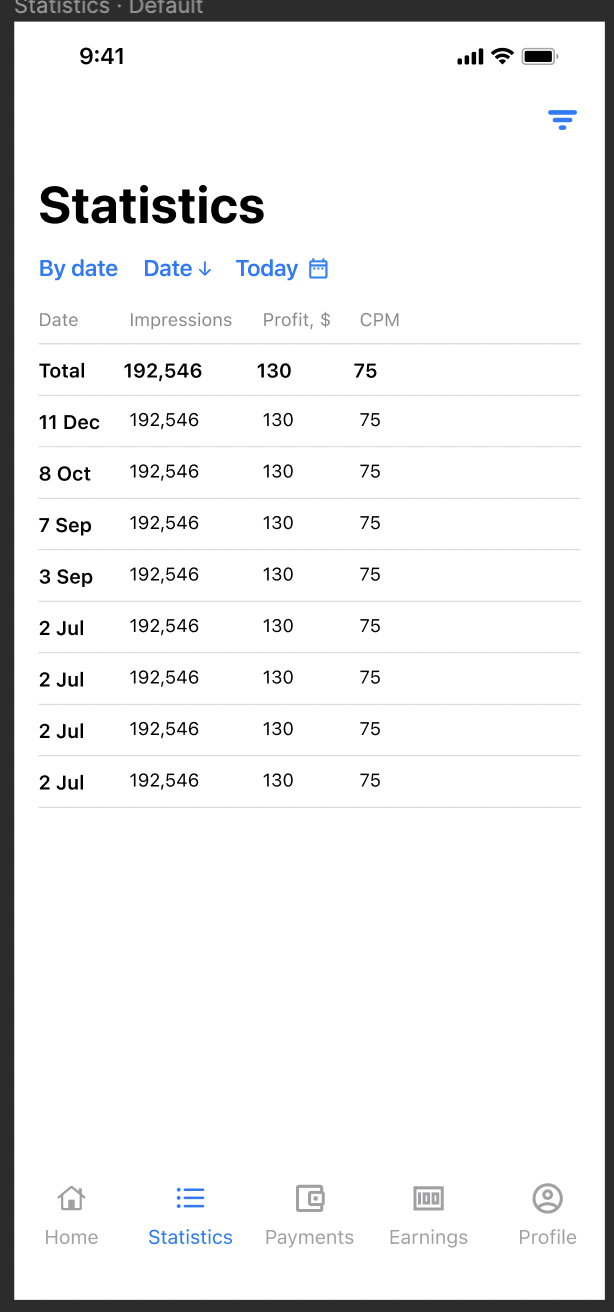Switch to the Earnings tab label
The image size is (614, 1312).
[428, 1237]
